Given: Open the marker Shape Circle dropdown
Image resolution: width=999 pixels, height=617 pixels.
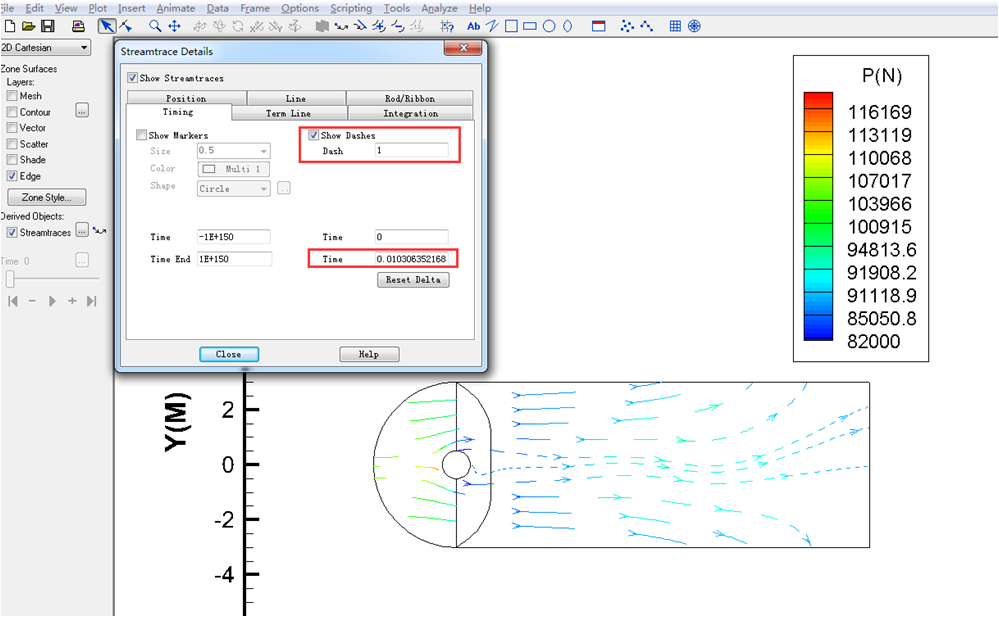Looking at the screenshot, I should click(234, 189).
